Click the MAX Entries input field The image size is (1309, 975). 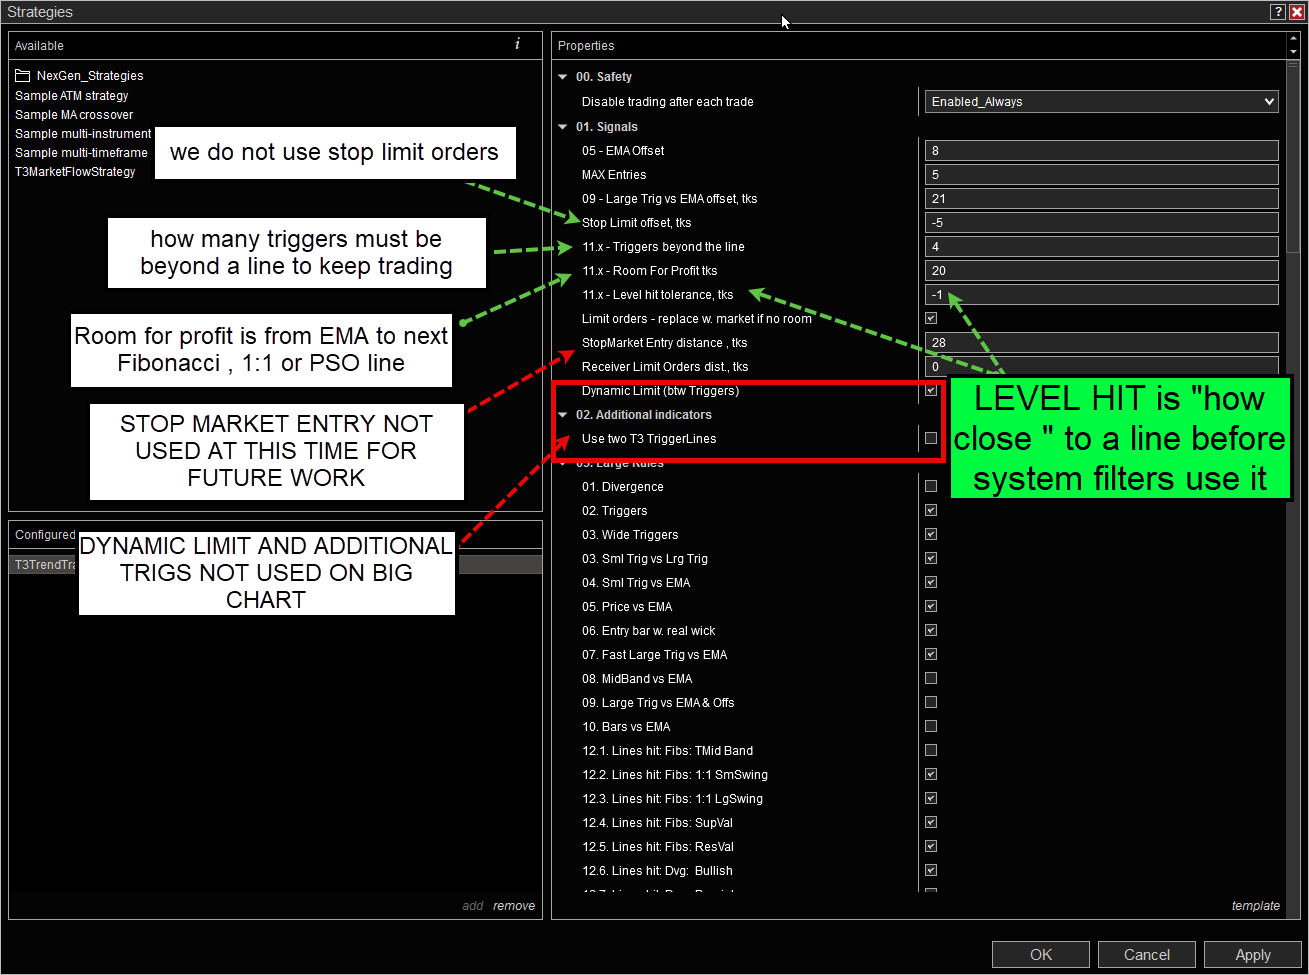[x=1101, y=175]
